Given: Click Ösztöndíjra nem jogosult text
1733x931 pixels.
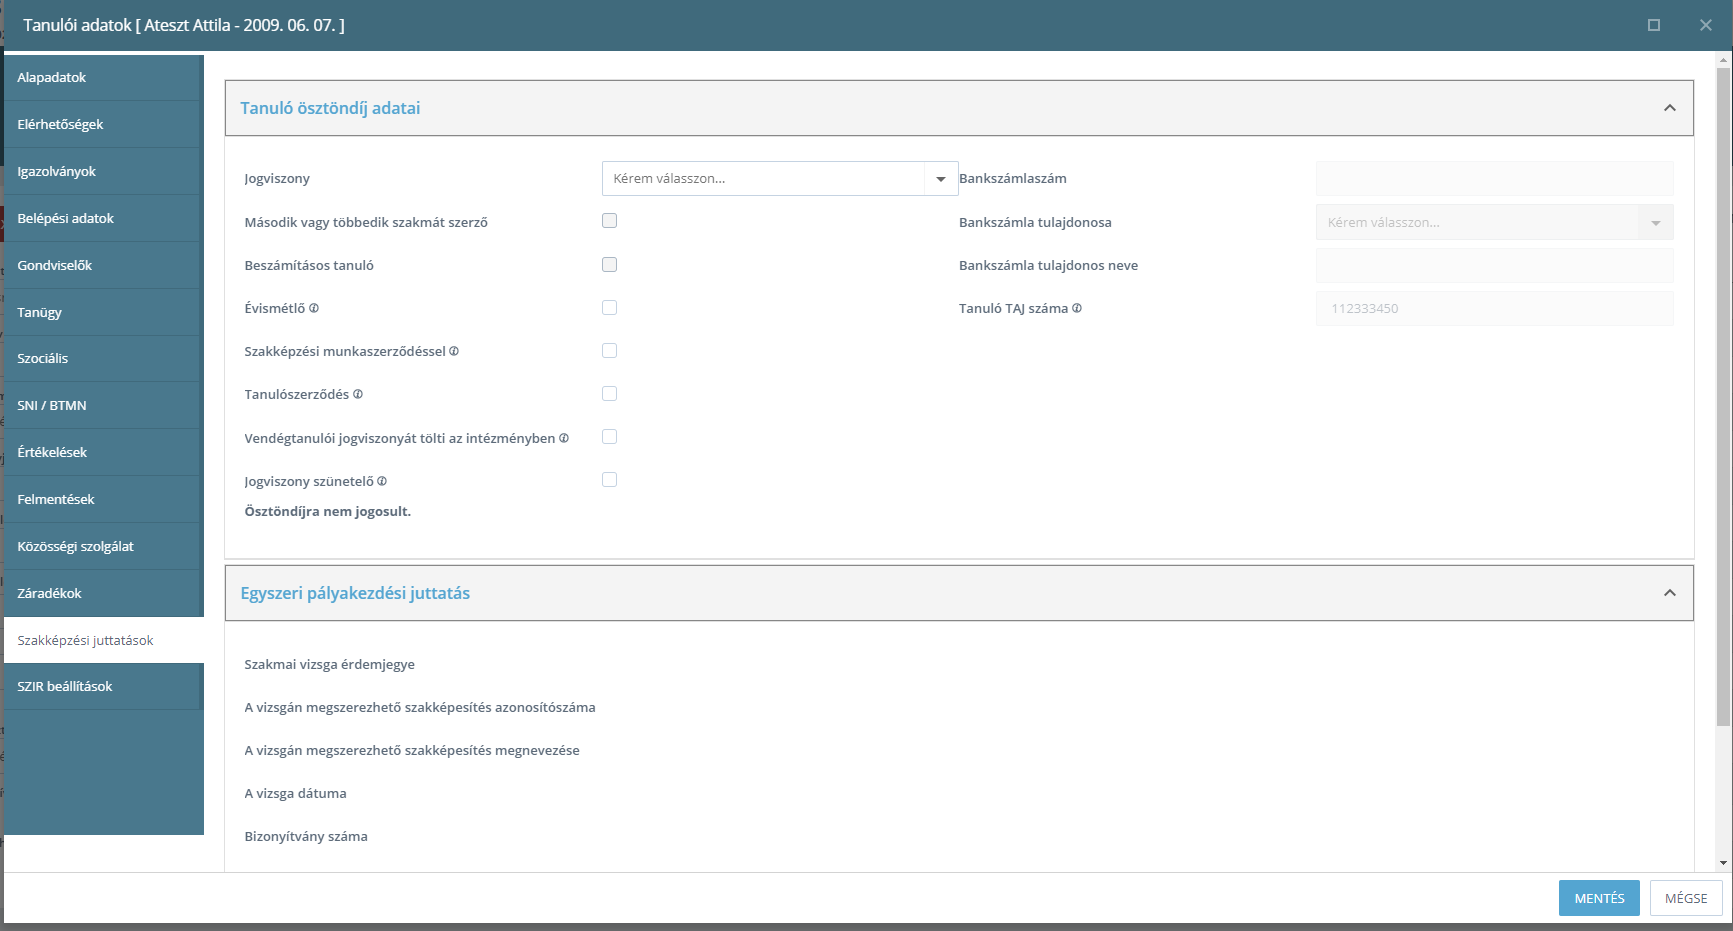Looking at the screenshot, I should click(x=327, y=511).
